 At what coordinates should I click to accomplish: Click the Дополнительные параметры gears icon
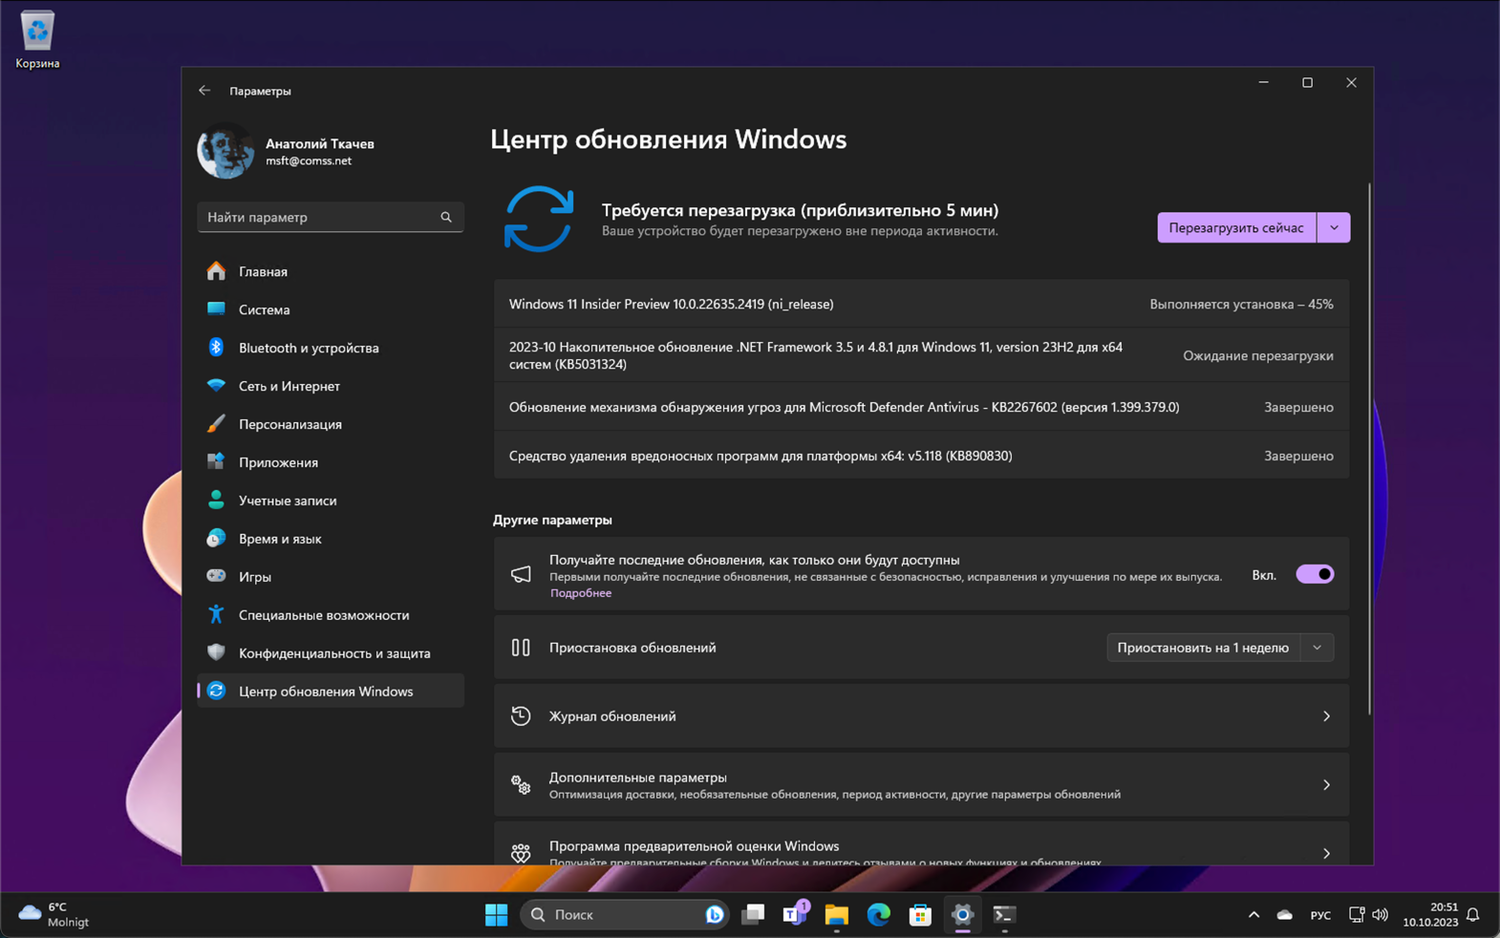point(521,785)
